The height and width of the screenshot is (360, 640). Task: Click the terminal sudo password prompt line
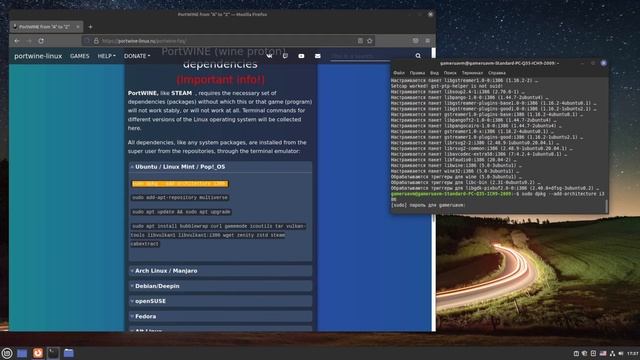(x=428, y=205)
